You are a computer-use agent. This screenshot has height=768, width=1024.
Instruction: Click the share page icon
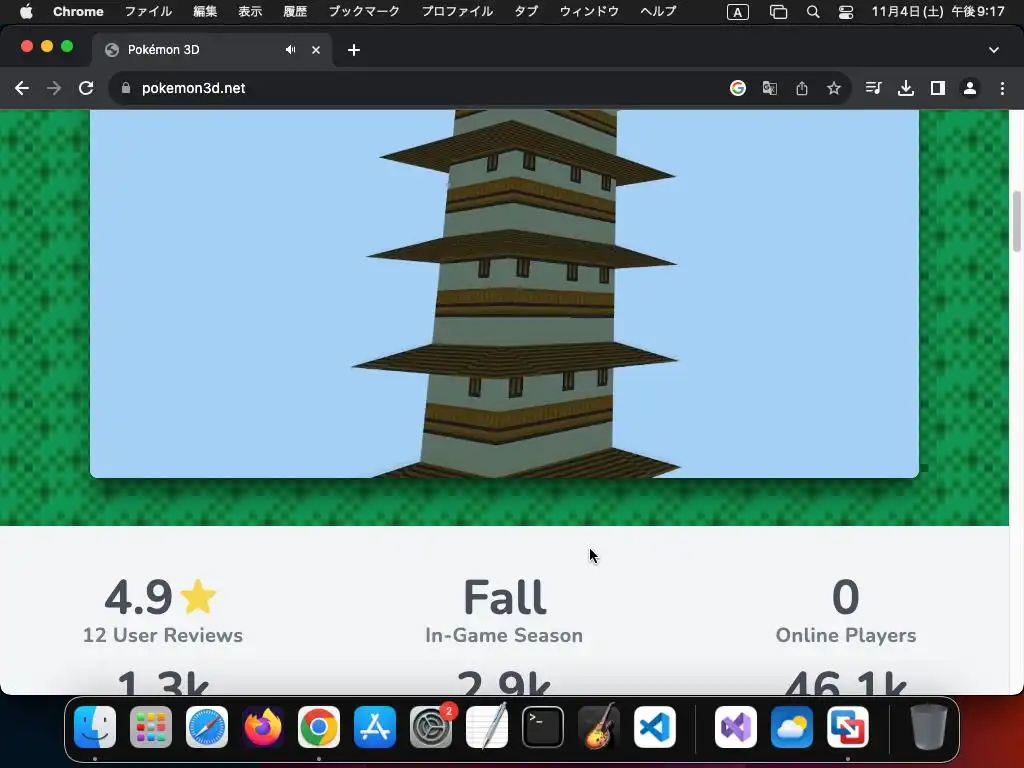pos(802,88)
